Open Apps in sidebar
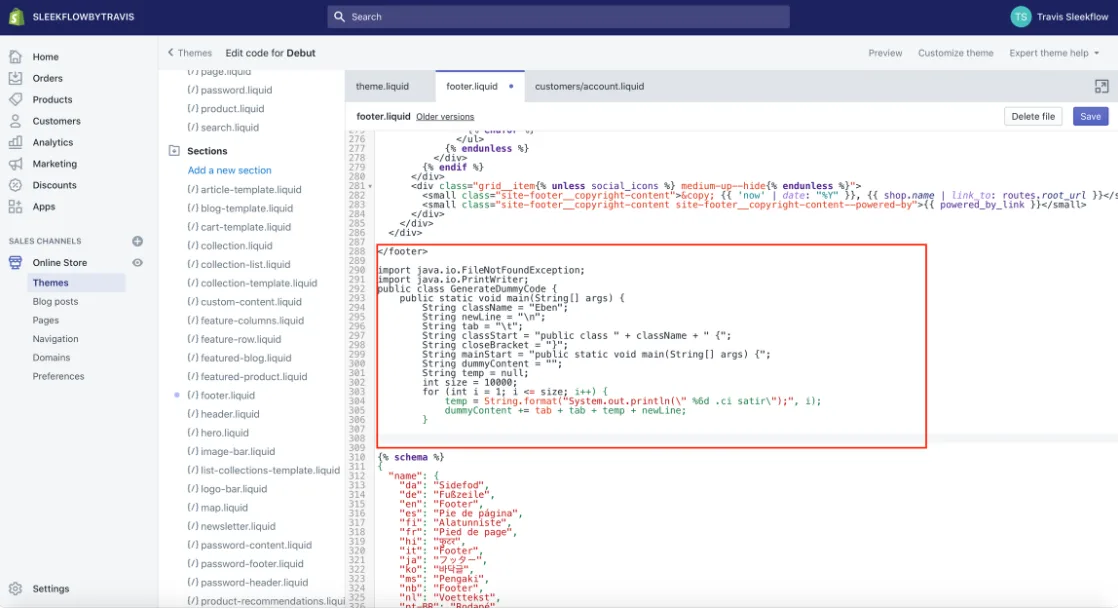 click(x=43, y=206)
